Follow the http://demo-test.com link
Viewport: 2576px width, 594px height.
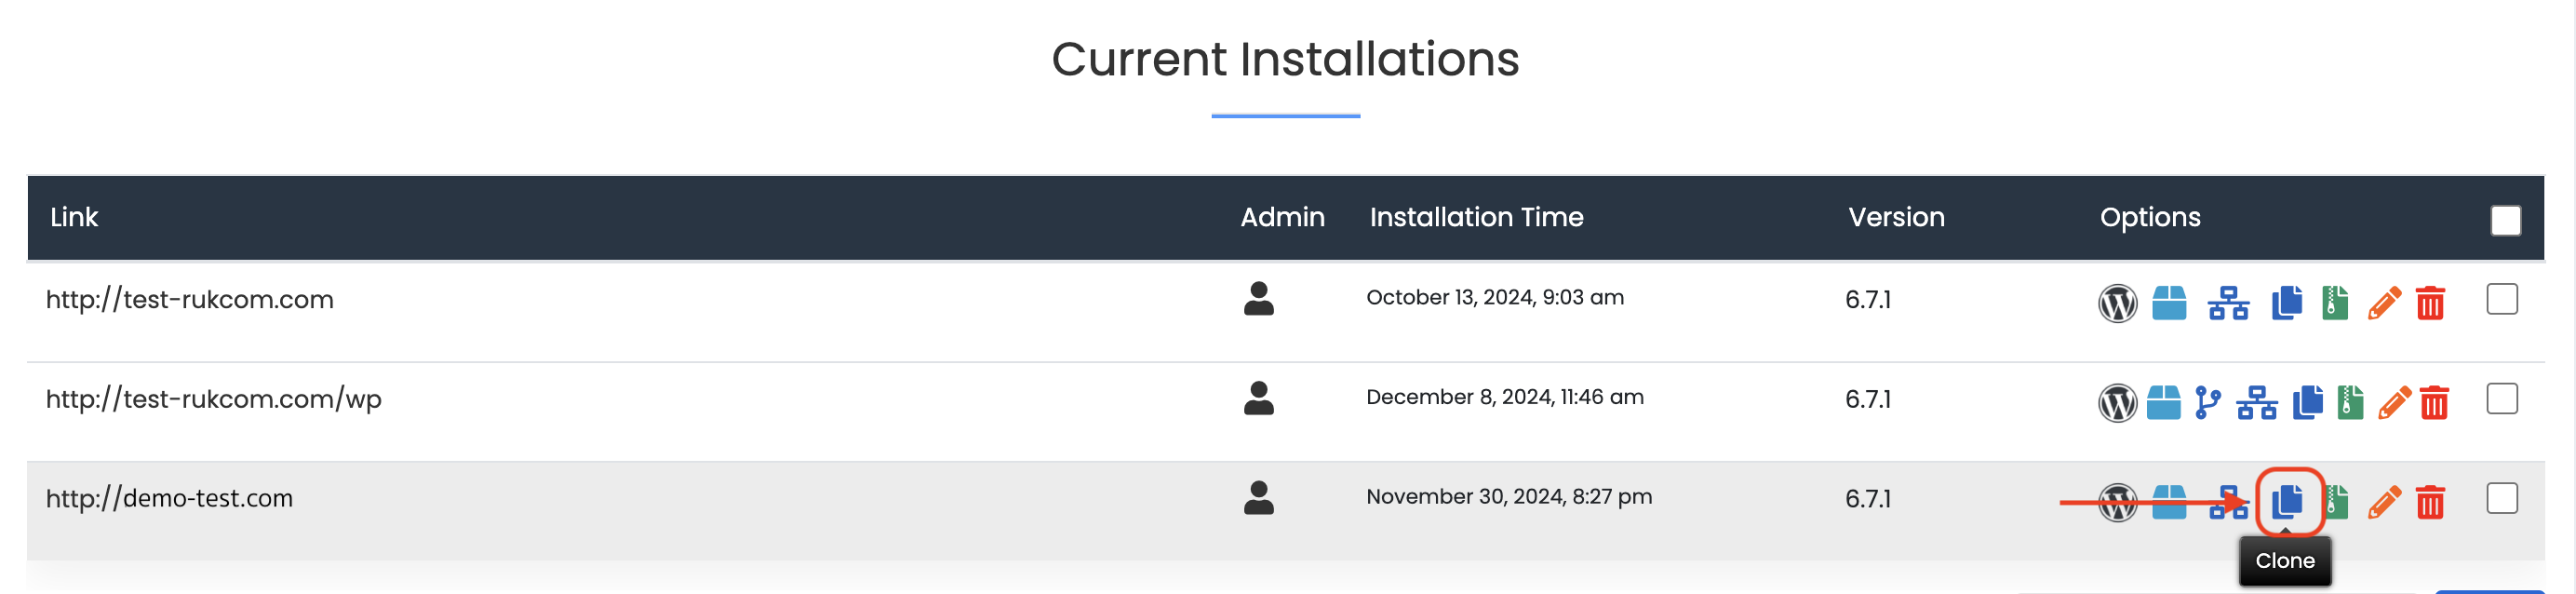point(170,499)
